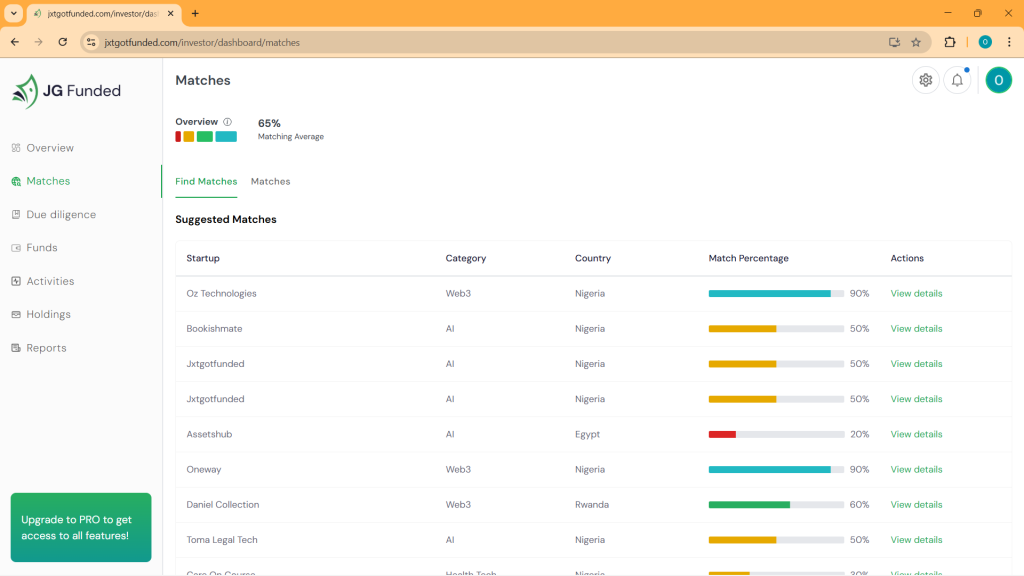Go to Due diligence in sidebar
1024x576 pixels.
point(61,214)
